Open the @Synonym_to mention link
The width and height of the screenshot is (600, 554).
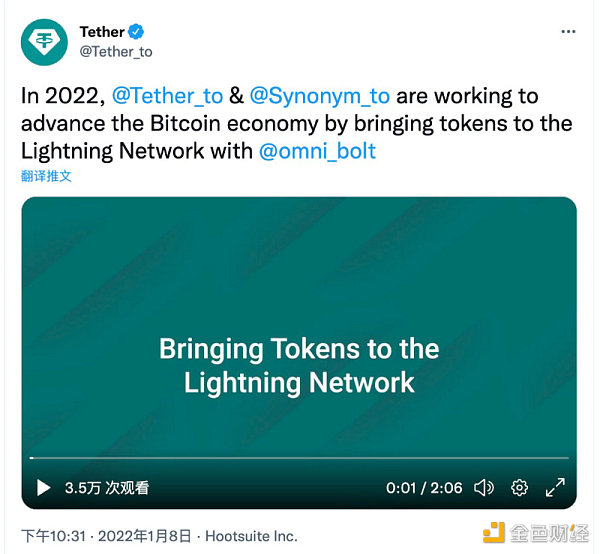coord(322,97)
